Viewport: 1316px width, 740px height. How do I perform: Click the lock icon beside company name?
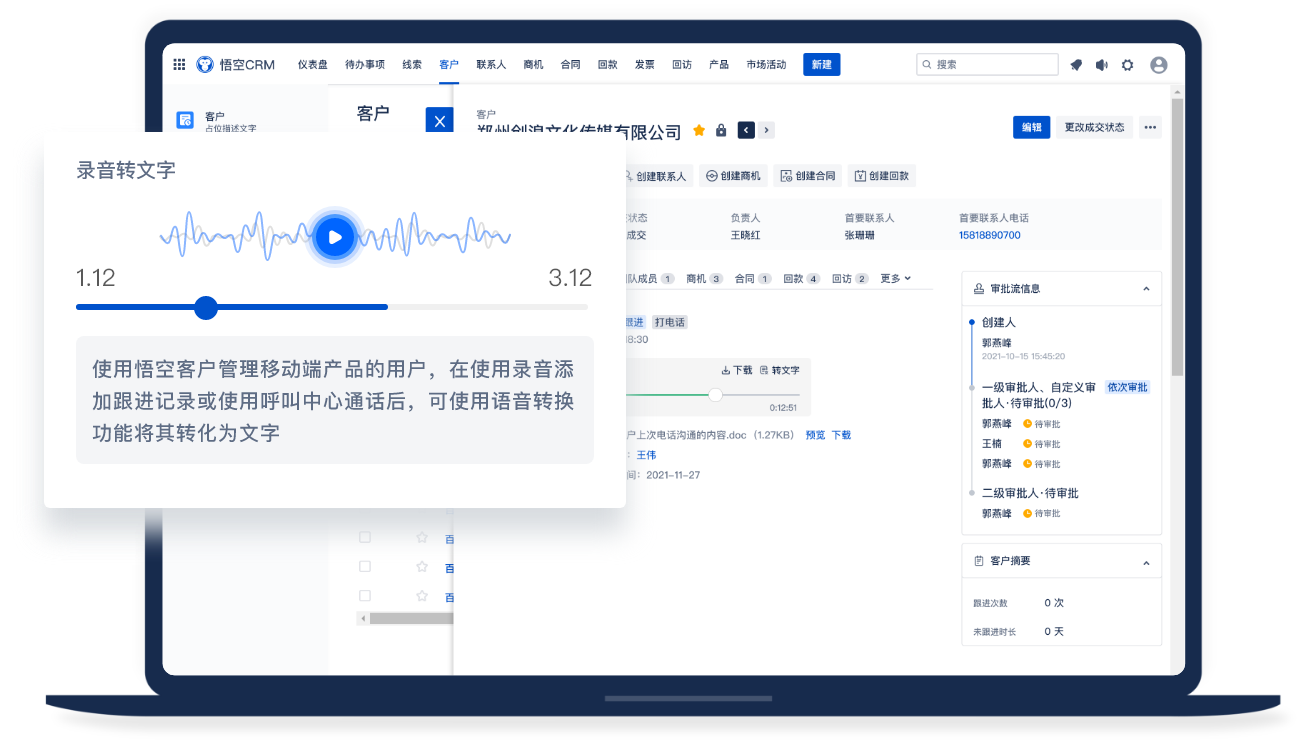721,130
